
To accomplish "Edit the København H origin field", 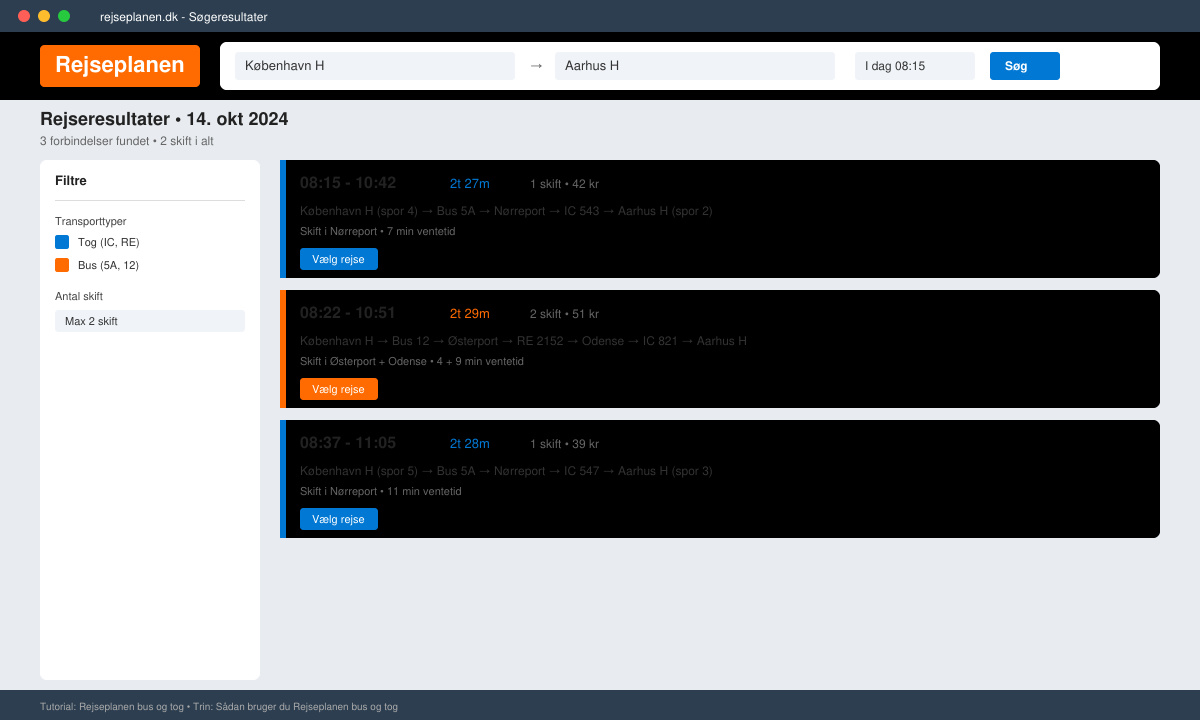I will [x=375, y=66].
